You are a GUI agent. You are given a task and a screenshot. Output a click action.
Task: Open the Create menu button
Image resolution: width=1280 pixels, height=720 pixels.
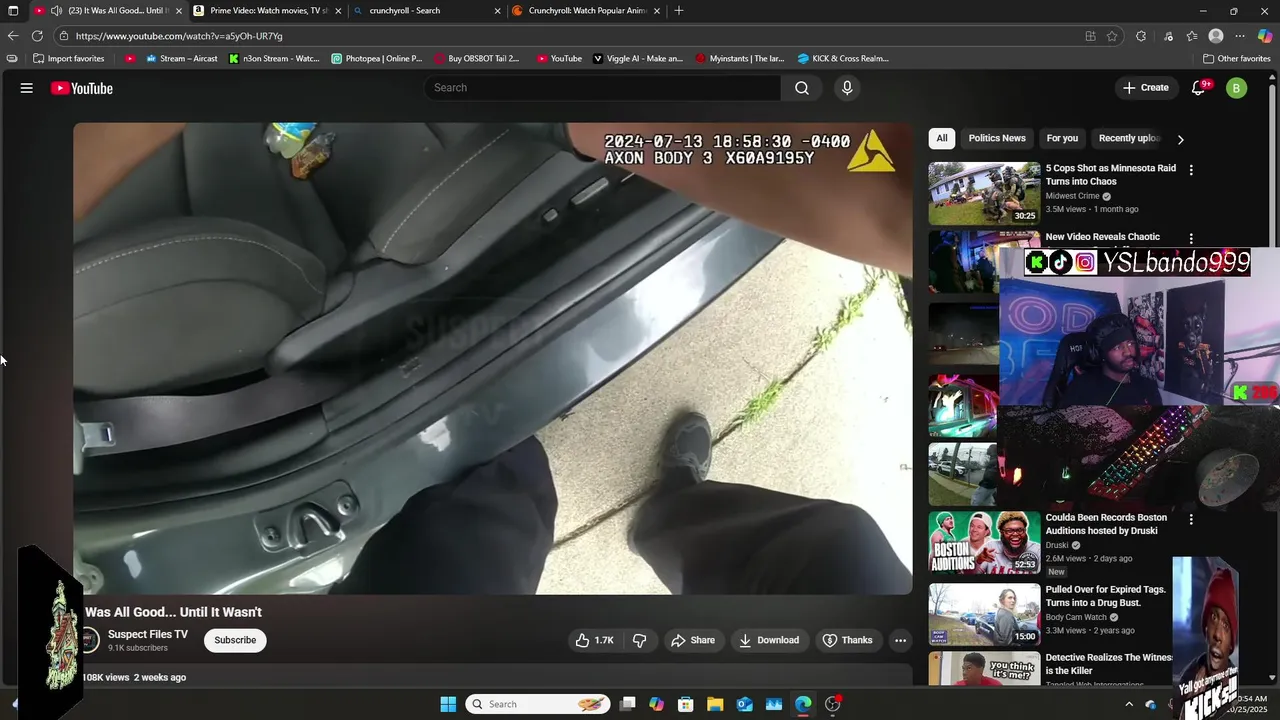[1145, 88]
